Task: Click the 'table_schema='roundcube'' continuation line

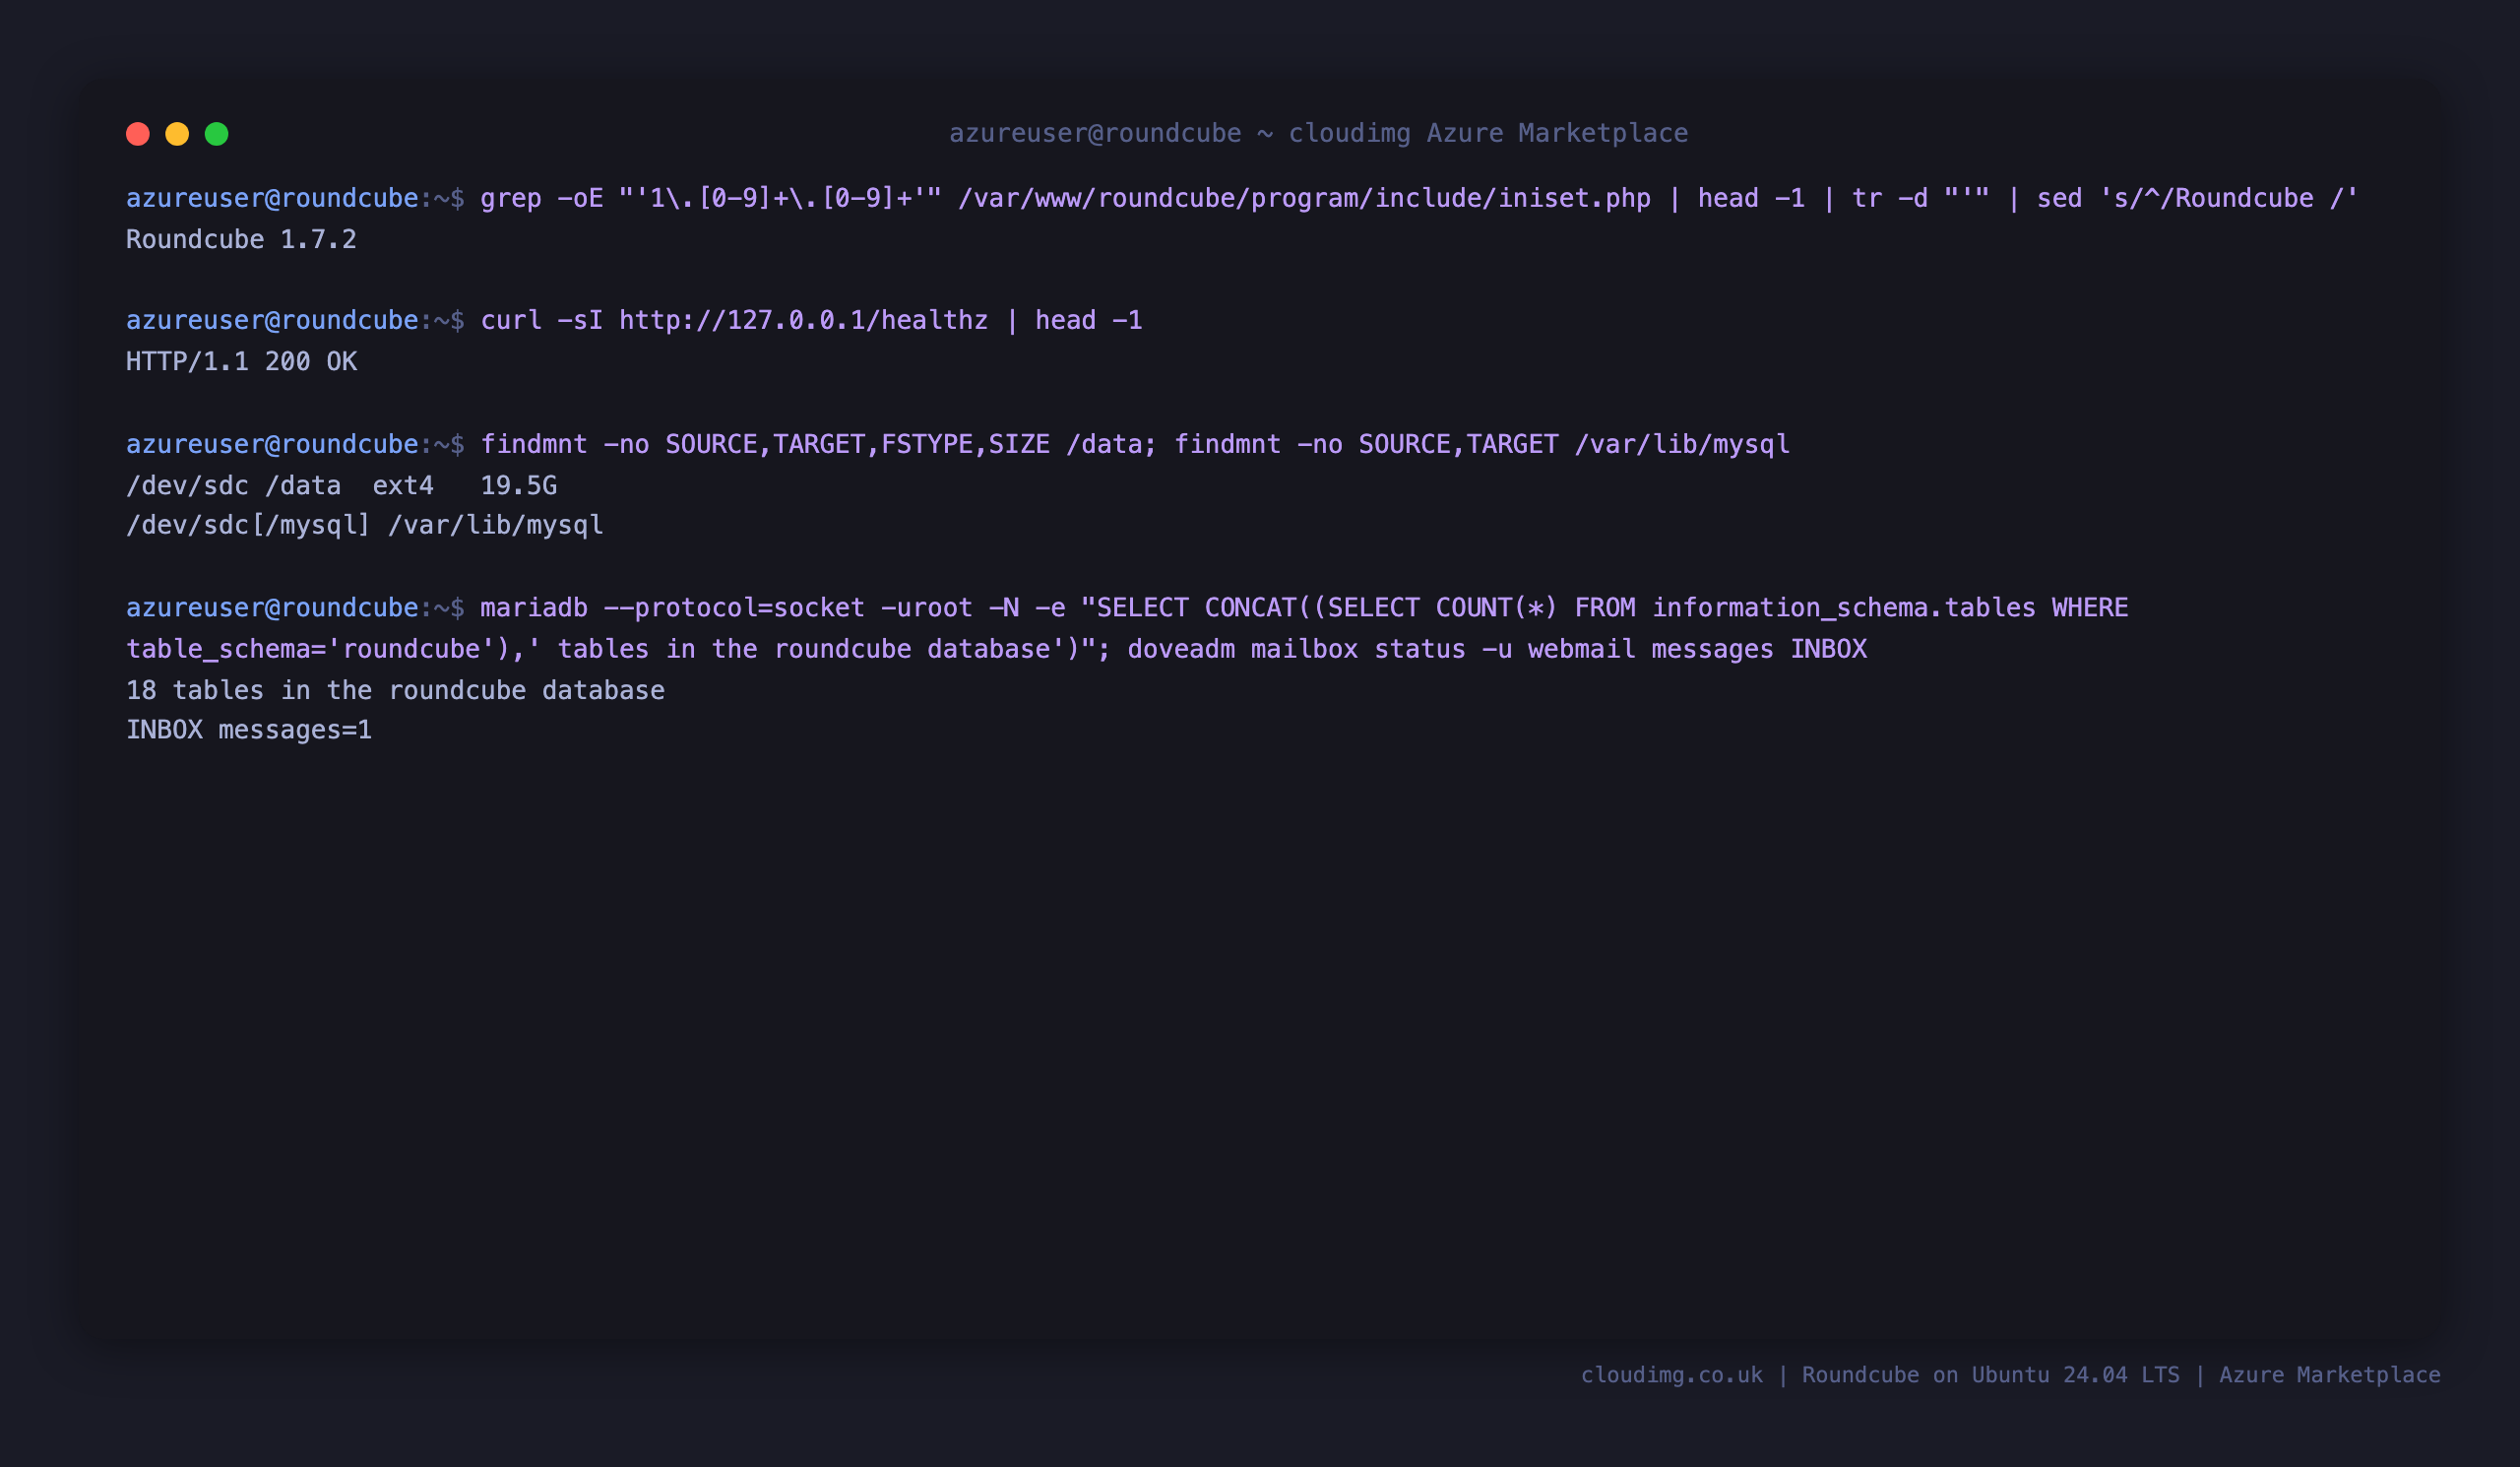Action: [996, 649]
